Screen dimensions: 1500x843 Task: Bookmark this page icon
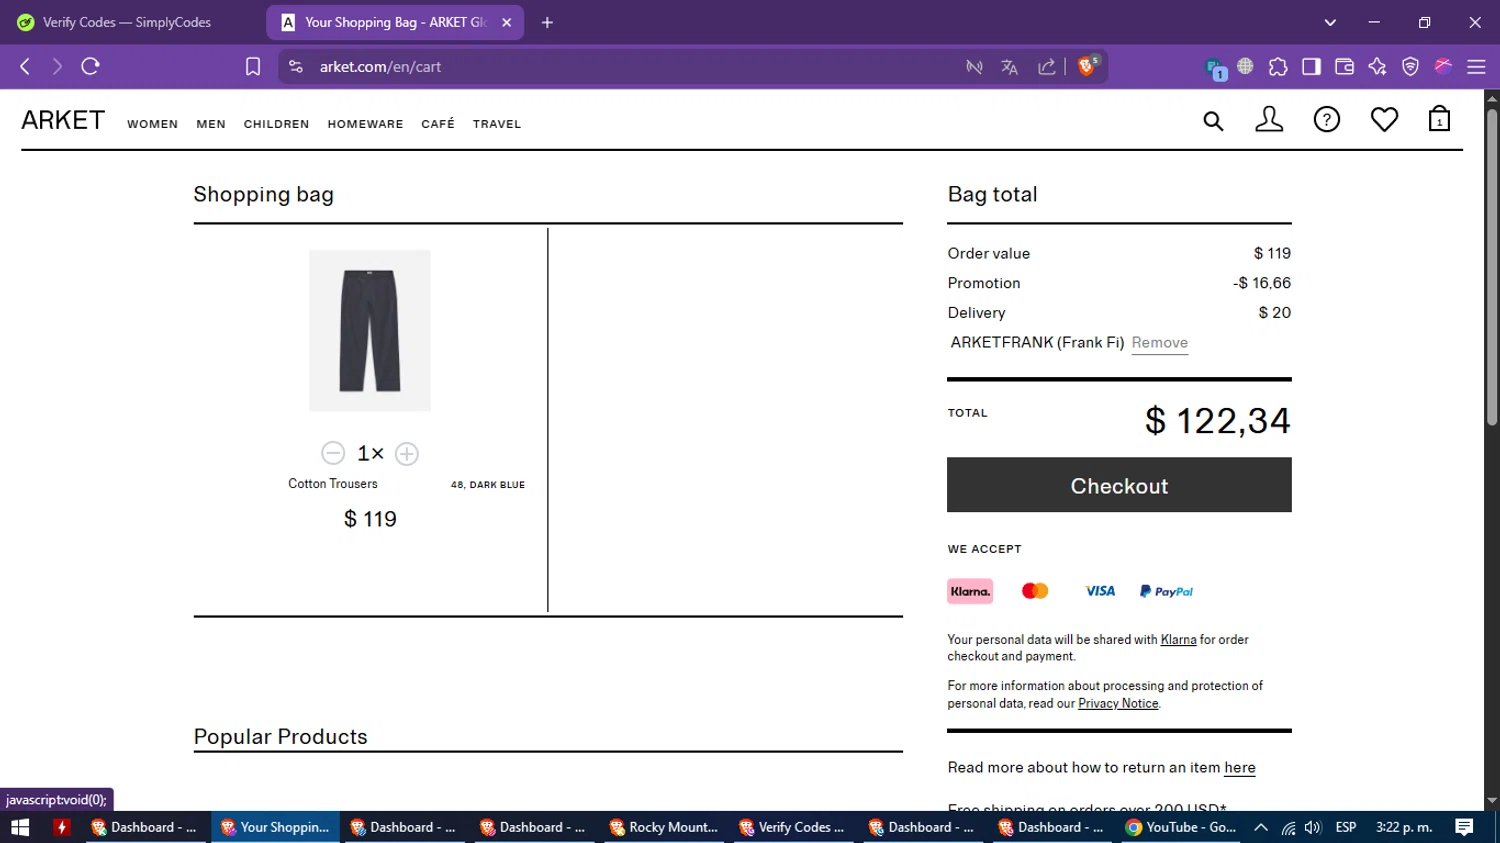253,66
